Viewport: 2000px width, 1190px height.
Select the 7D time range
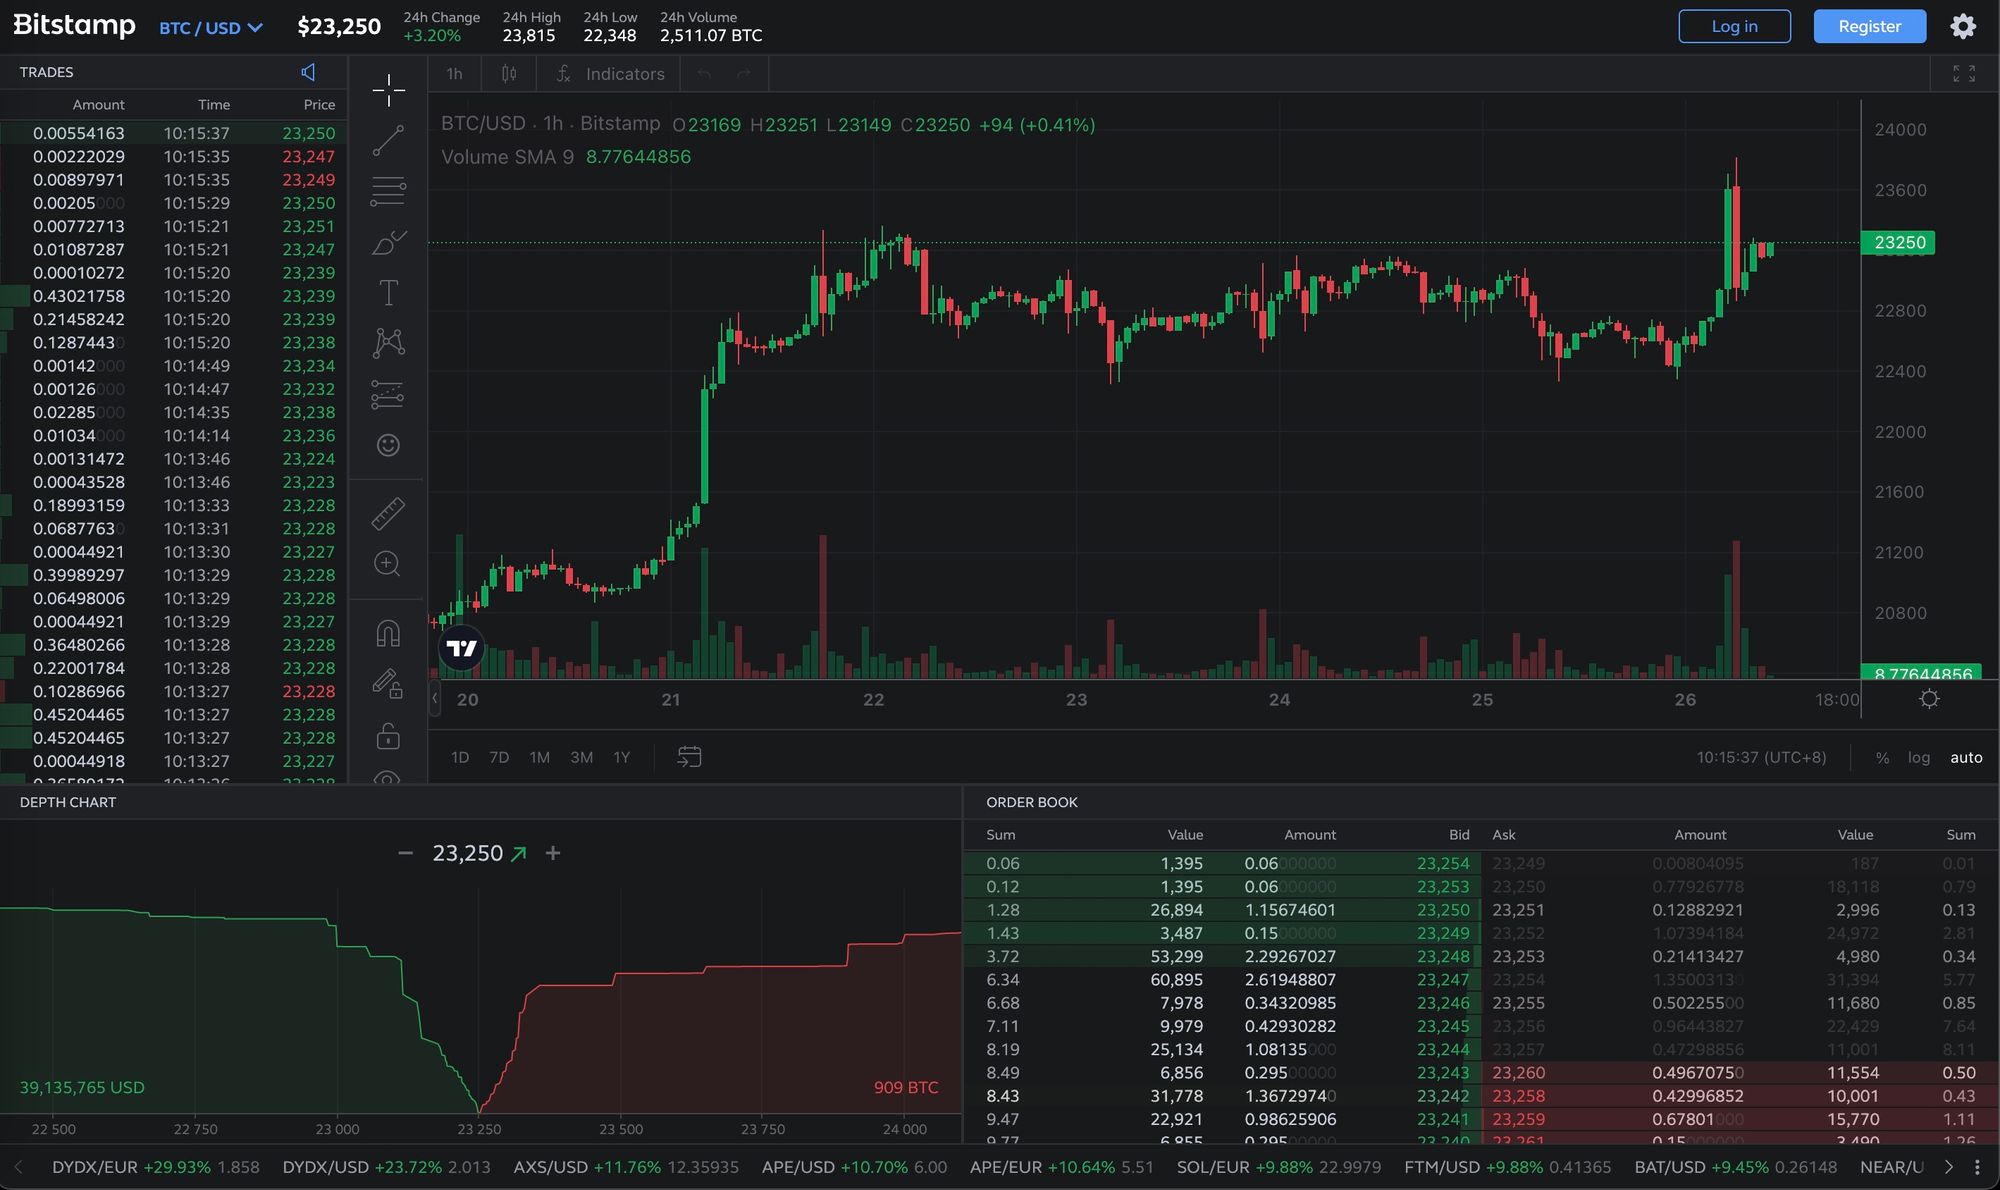[x=499, y=757]
